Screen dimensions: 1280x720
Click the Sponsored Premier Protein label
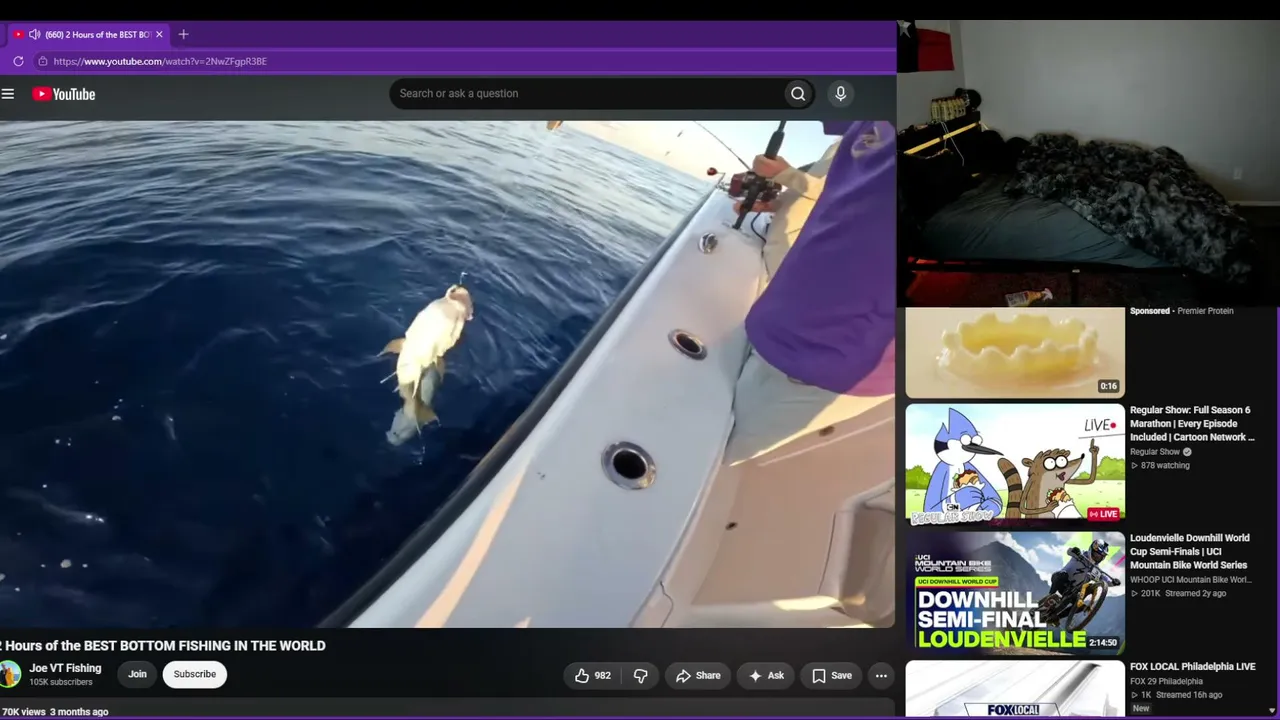pos(1182,311)
